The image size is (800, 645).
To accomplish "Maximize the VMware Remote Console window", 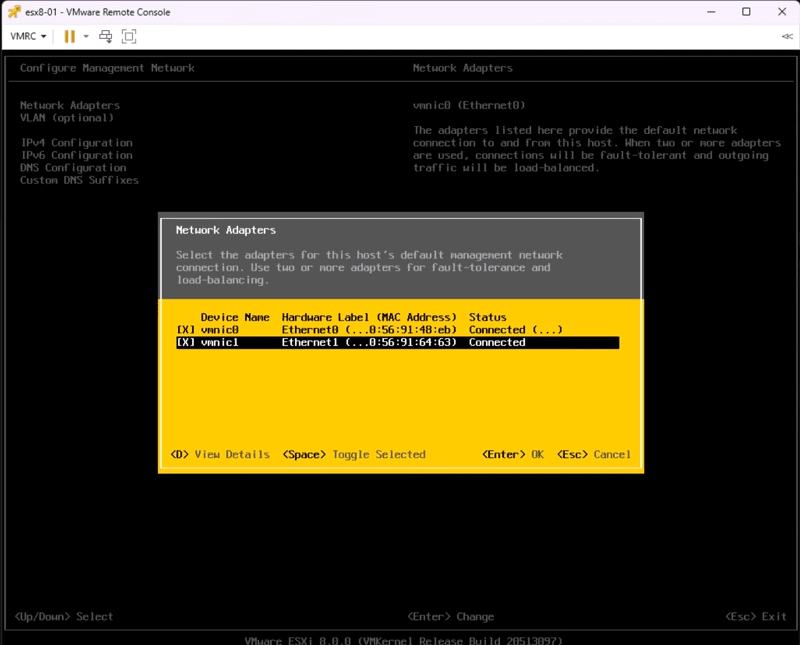I will pos(746,12).
